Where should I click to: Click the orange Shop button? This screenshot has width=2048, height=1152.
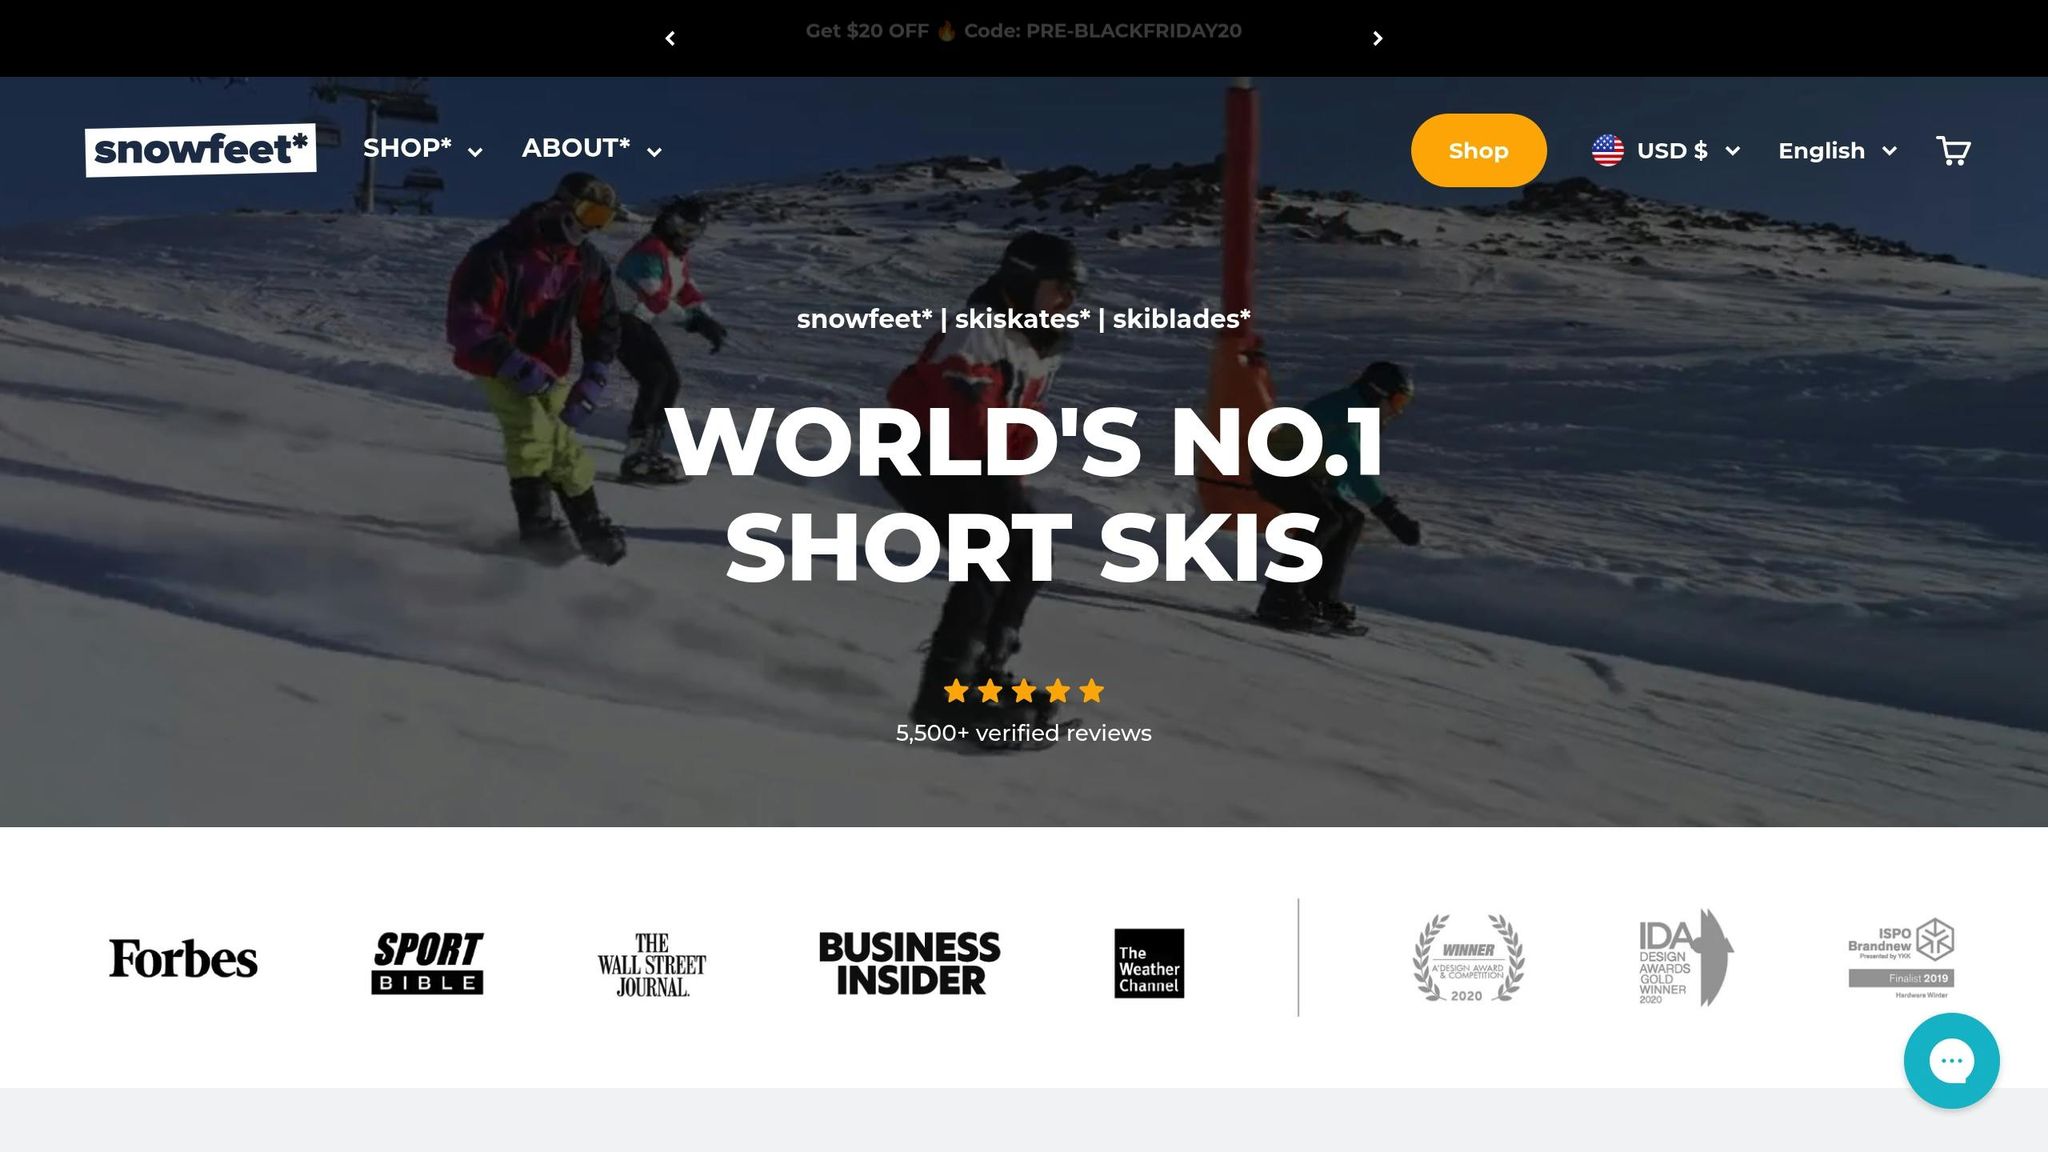[x=1478, y=150]
